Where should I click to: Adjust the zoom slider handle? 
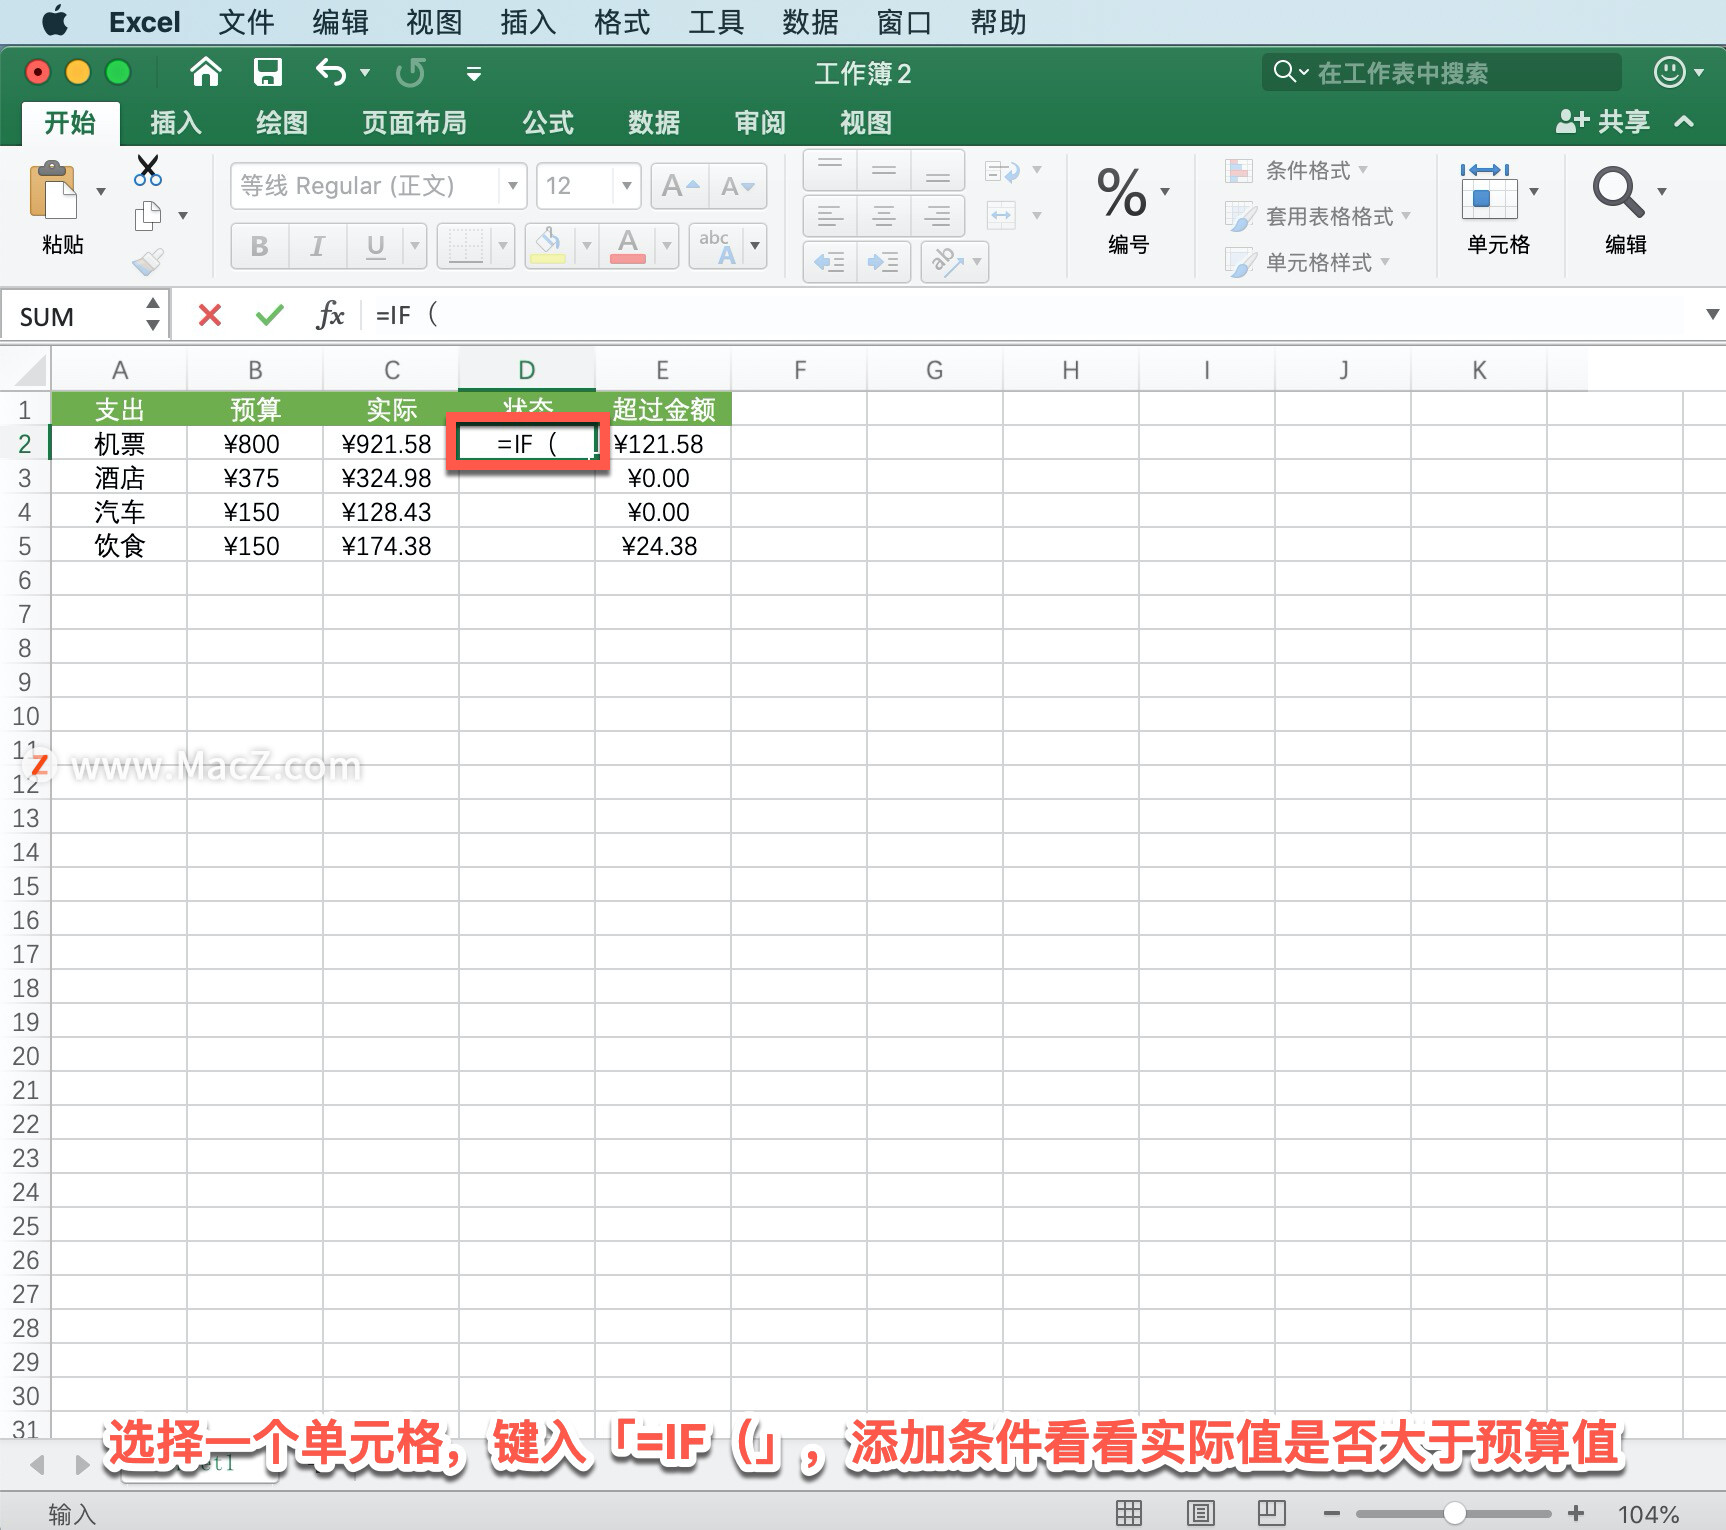(1454, 1513)
